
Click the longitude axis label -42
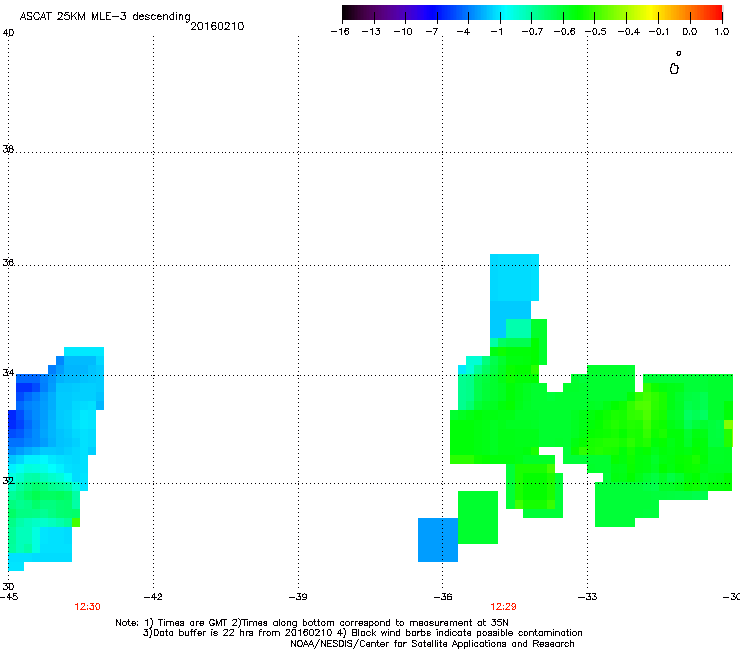tap(153, 597)
